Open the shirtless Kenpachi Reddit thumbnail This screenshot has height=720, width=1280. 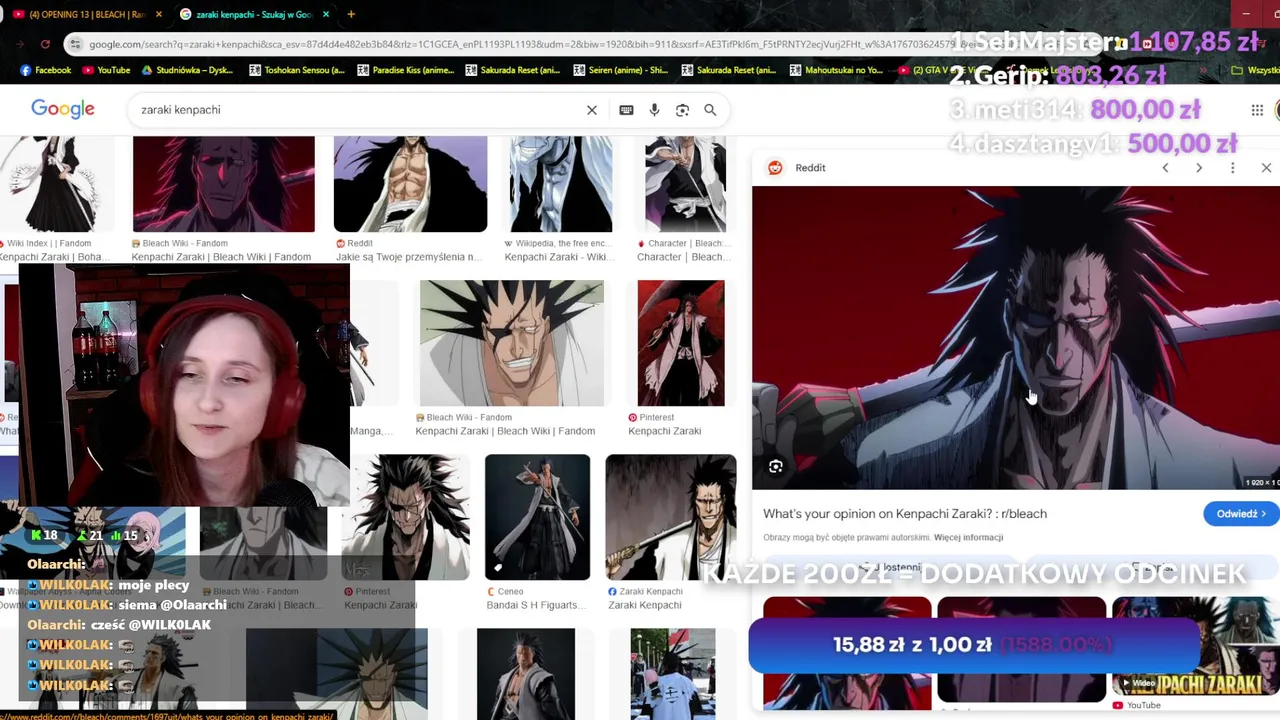[411, 184]
